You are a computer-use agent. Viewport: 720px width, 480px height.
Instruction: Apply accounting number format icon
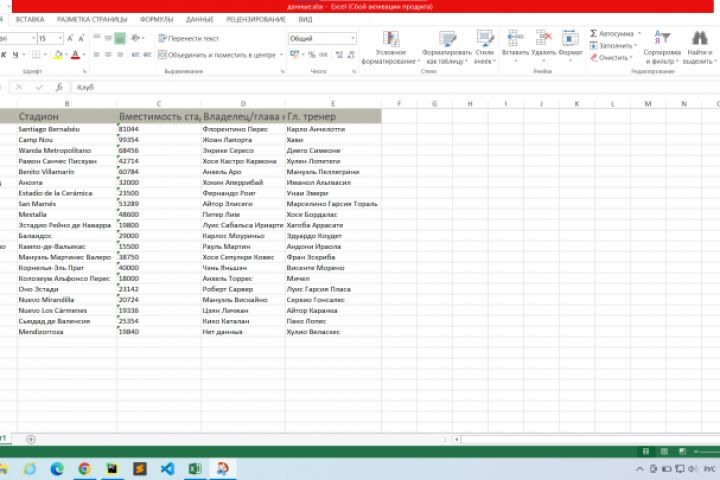coord(294,55)
